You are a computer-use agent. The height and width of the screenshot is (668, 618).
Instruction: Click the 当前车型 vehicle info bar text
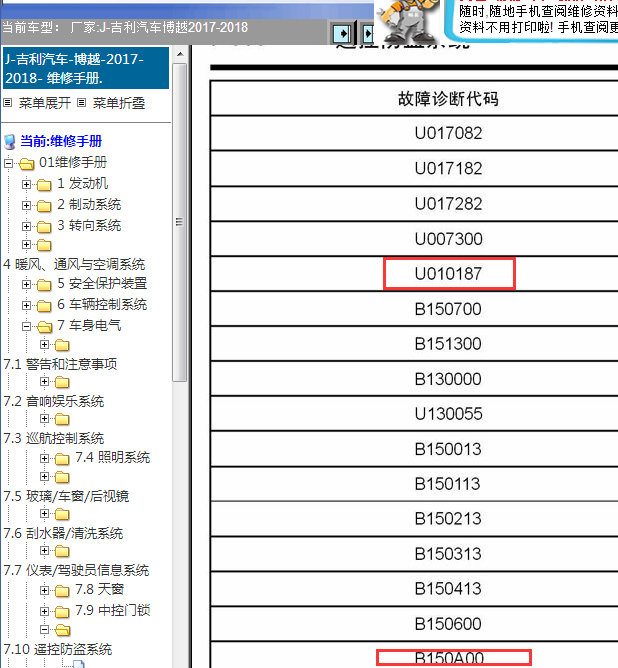[125, 28]
